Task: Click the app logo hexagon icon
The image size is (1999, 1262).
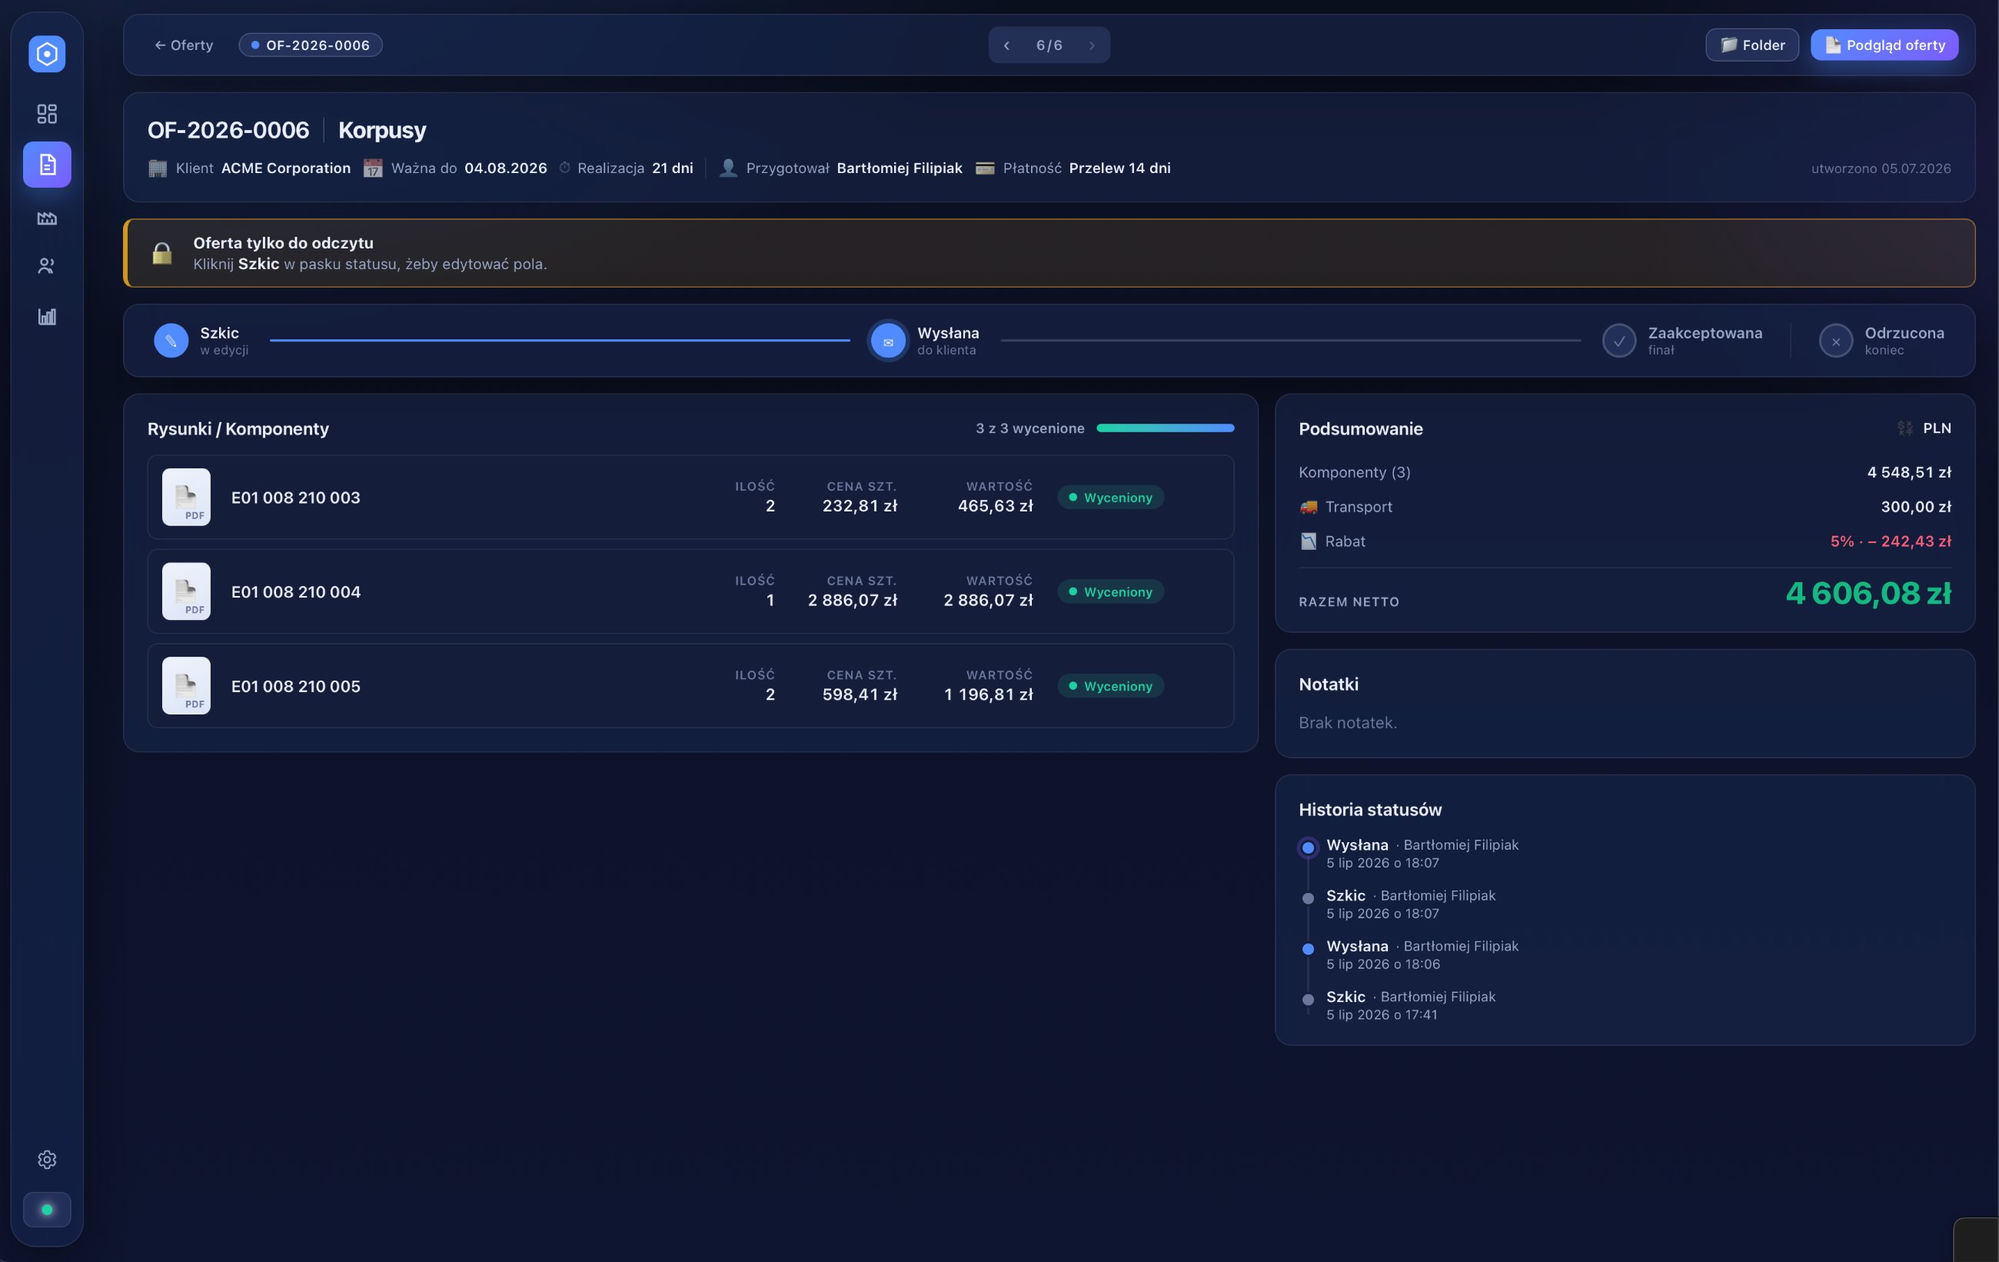Action: [x=47, y=54]
